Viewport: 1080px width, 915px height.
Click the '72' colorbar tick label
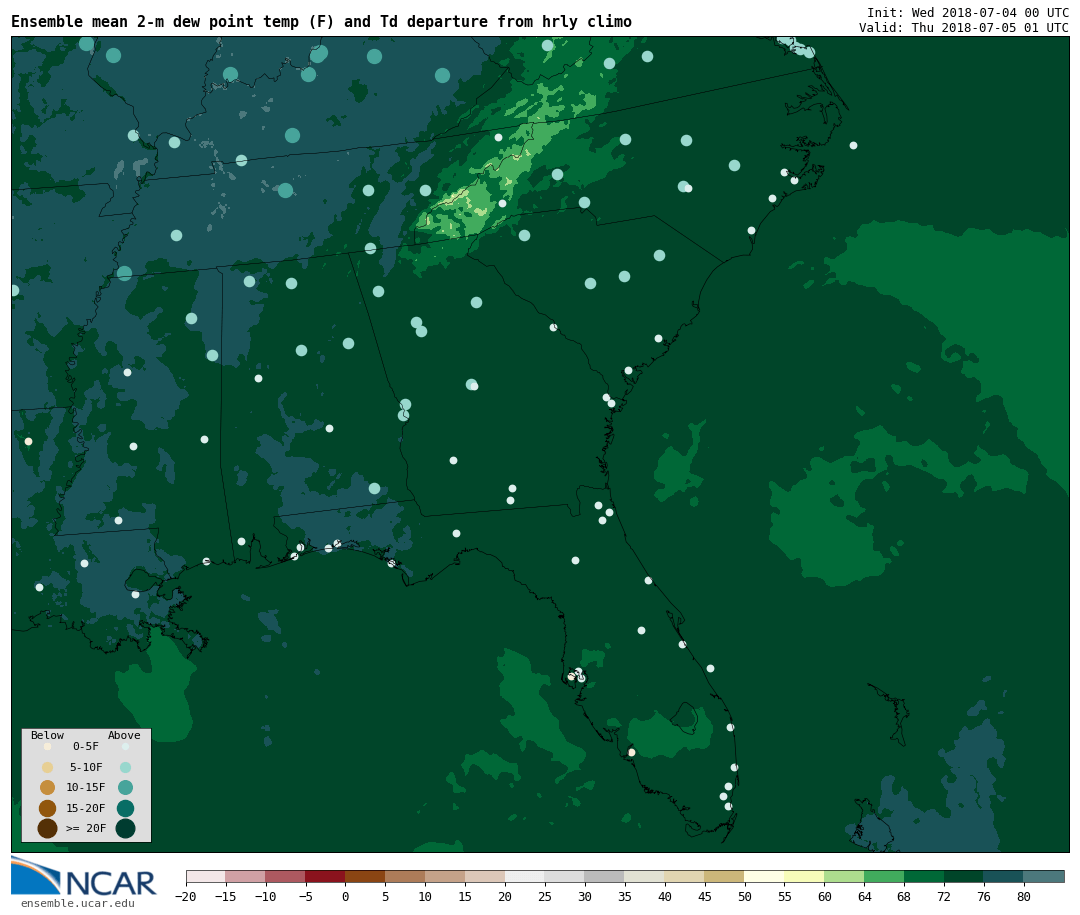click(x=944, y=896)
